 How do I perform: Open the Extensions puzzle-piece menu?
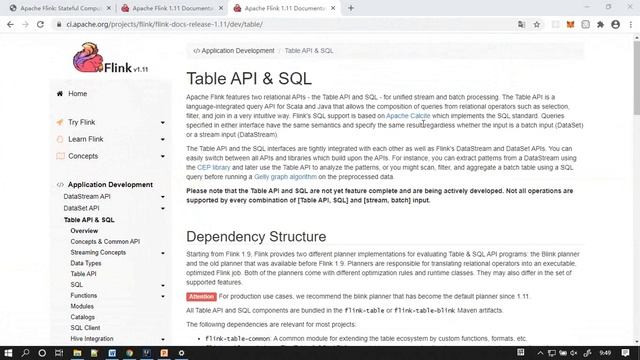[x=600, y=24]
